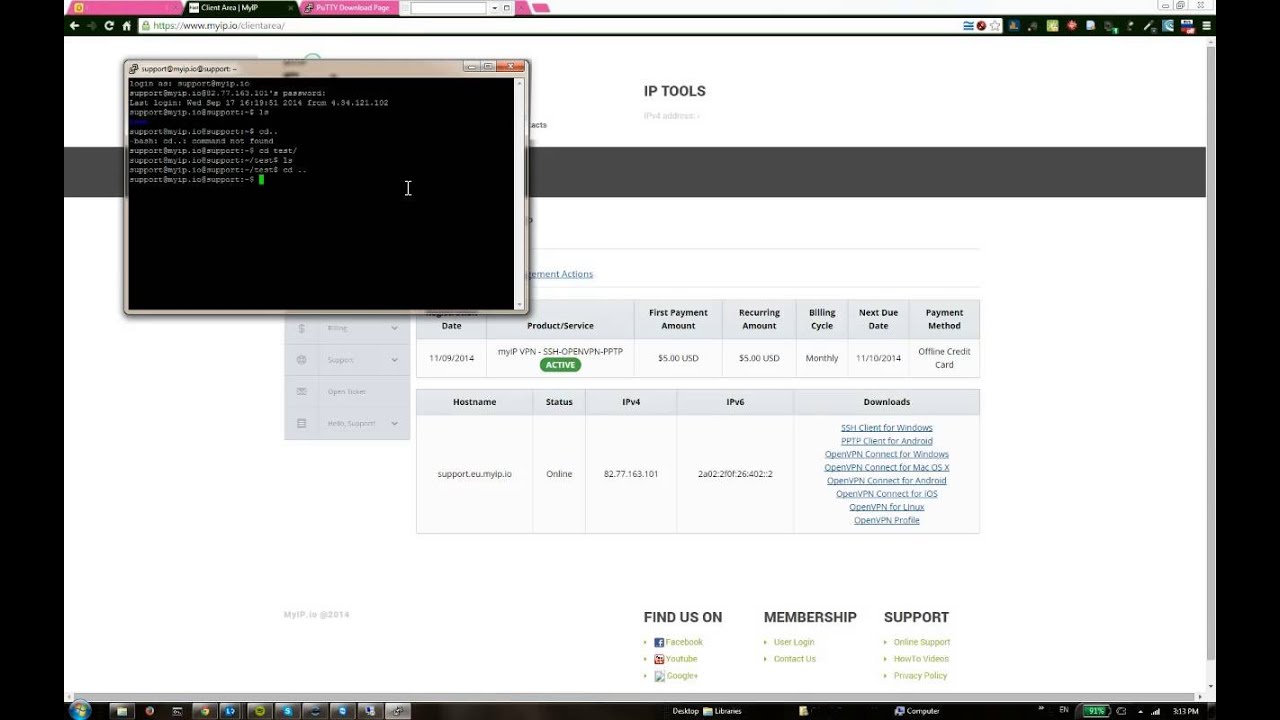
Task: Open OpenVPN Connect for Android link
Action: tap(887, 481)
